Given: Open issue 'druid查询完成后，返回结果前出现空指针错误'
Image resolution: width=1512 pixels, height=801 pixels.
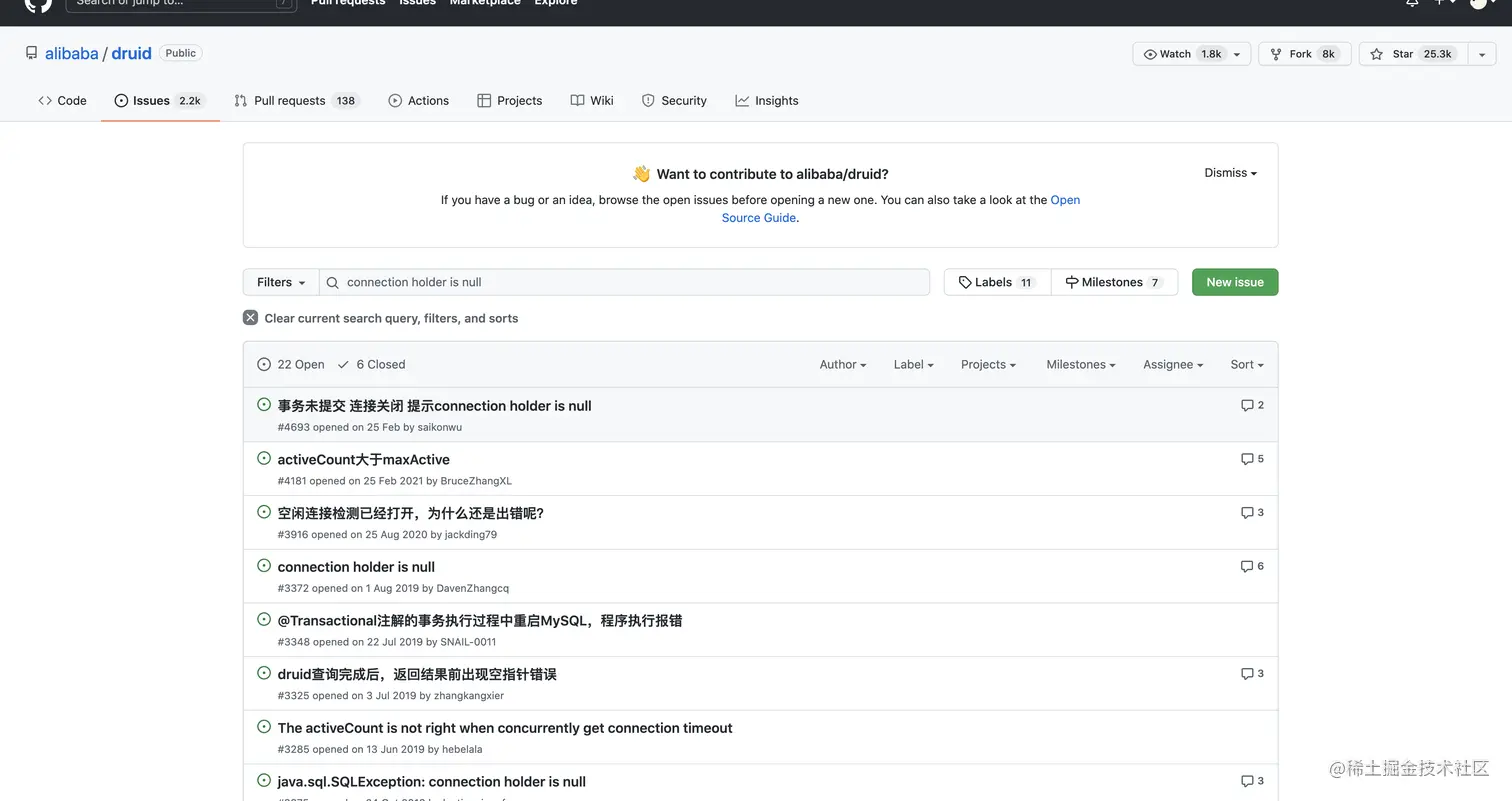Looking at the screenshot, I should (417, 674).
